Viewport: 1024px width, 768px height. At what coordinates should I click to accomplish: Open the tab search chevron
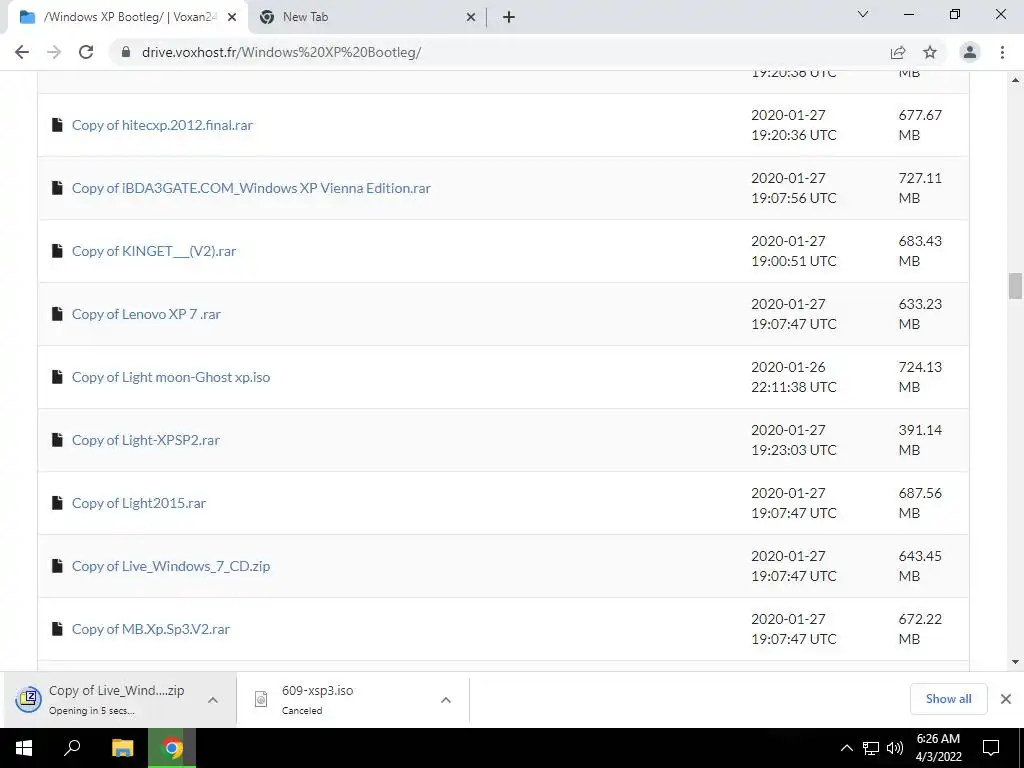click(x=863, y=14)
